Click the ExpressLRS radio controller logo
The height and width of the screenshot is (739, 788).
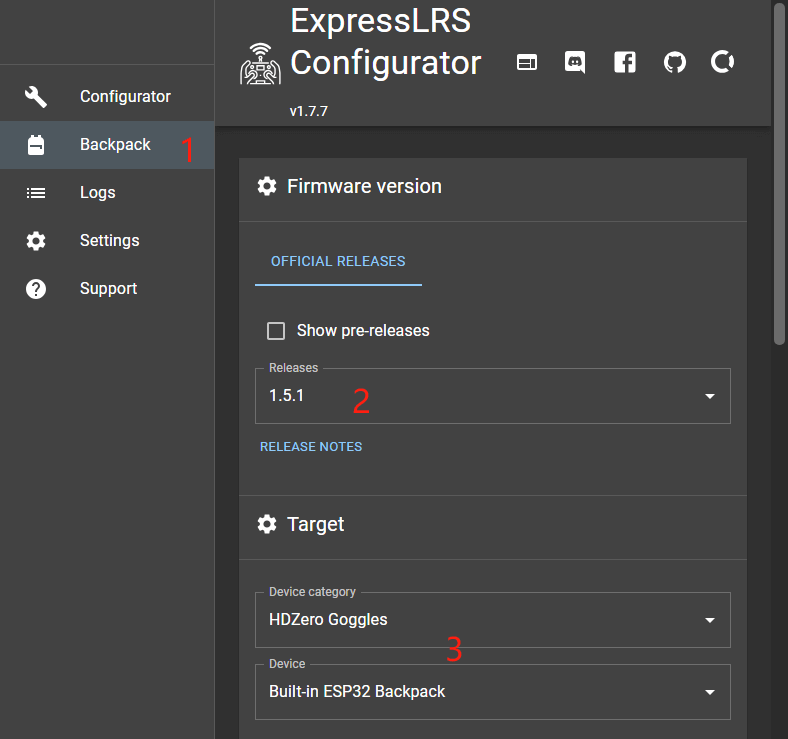(261, 63)
